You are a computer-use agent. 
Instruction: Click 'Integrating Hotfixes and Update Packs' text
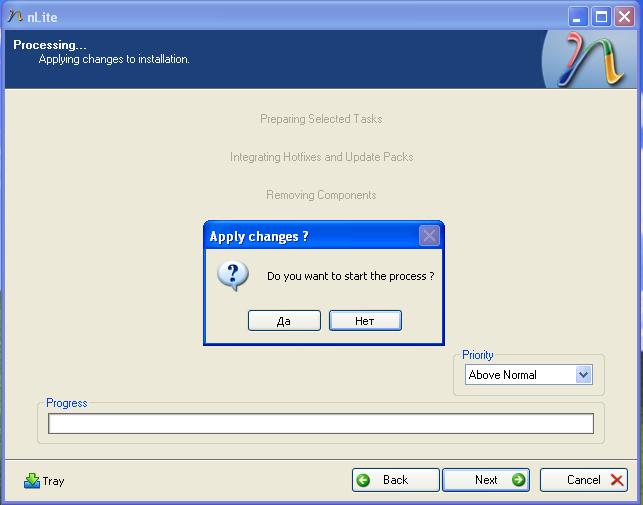[x=322, y=157]
